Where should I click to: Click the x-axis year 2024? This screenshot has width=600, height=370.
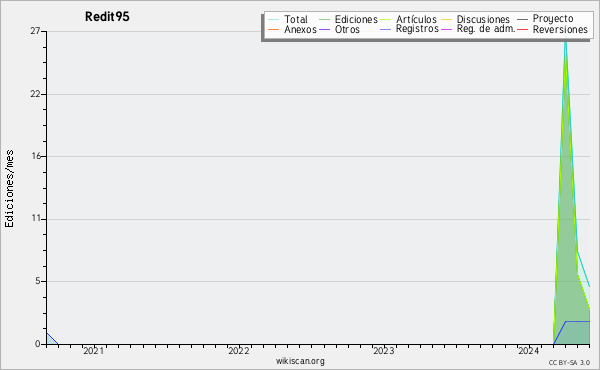pyautogui.click(x=528, y=351)
